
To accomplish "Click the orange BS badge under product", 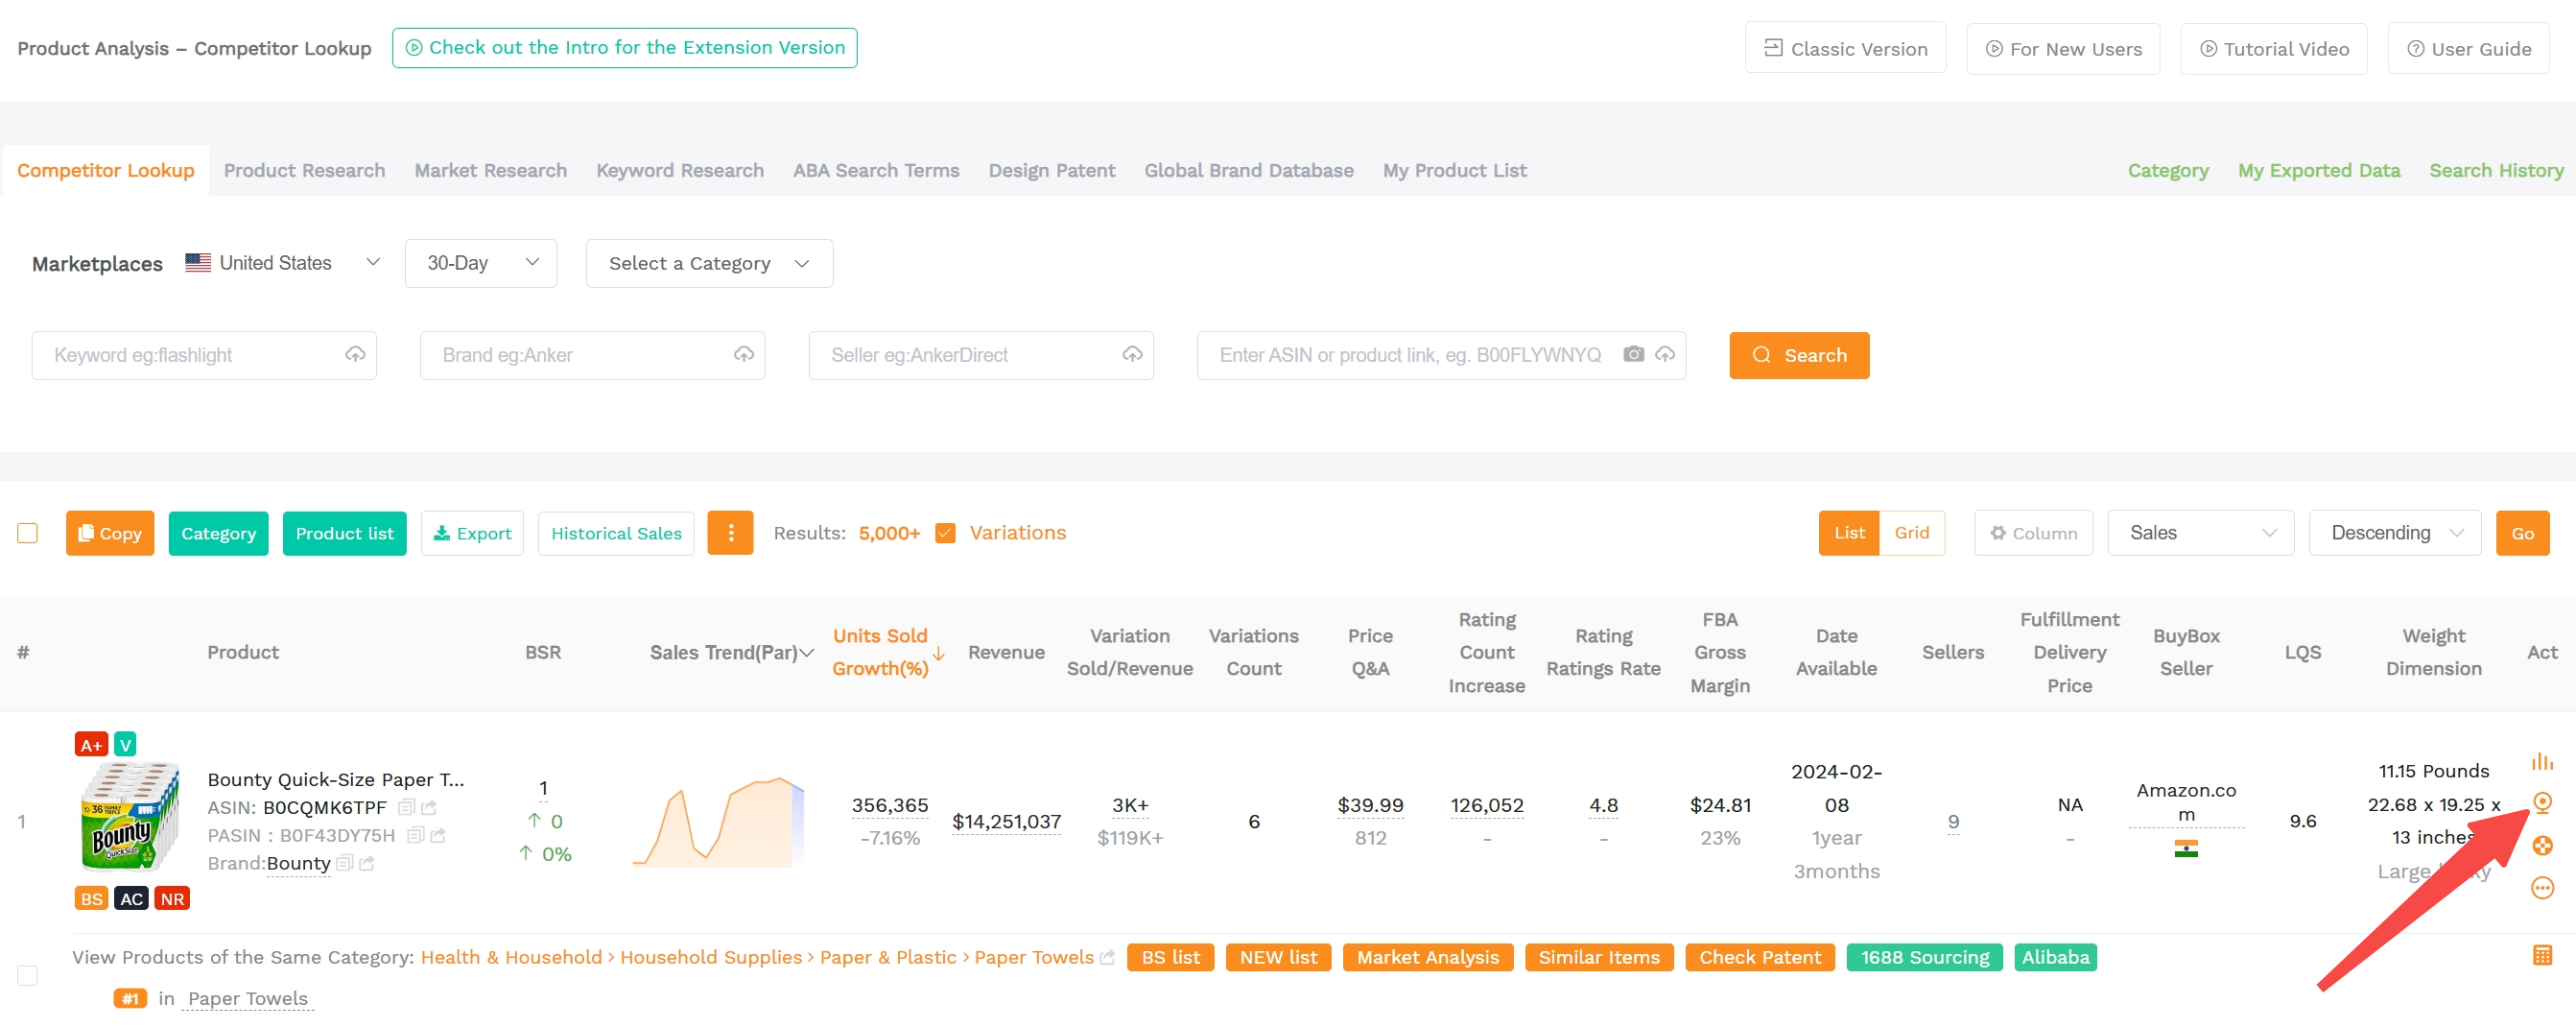I will (91, 898).
